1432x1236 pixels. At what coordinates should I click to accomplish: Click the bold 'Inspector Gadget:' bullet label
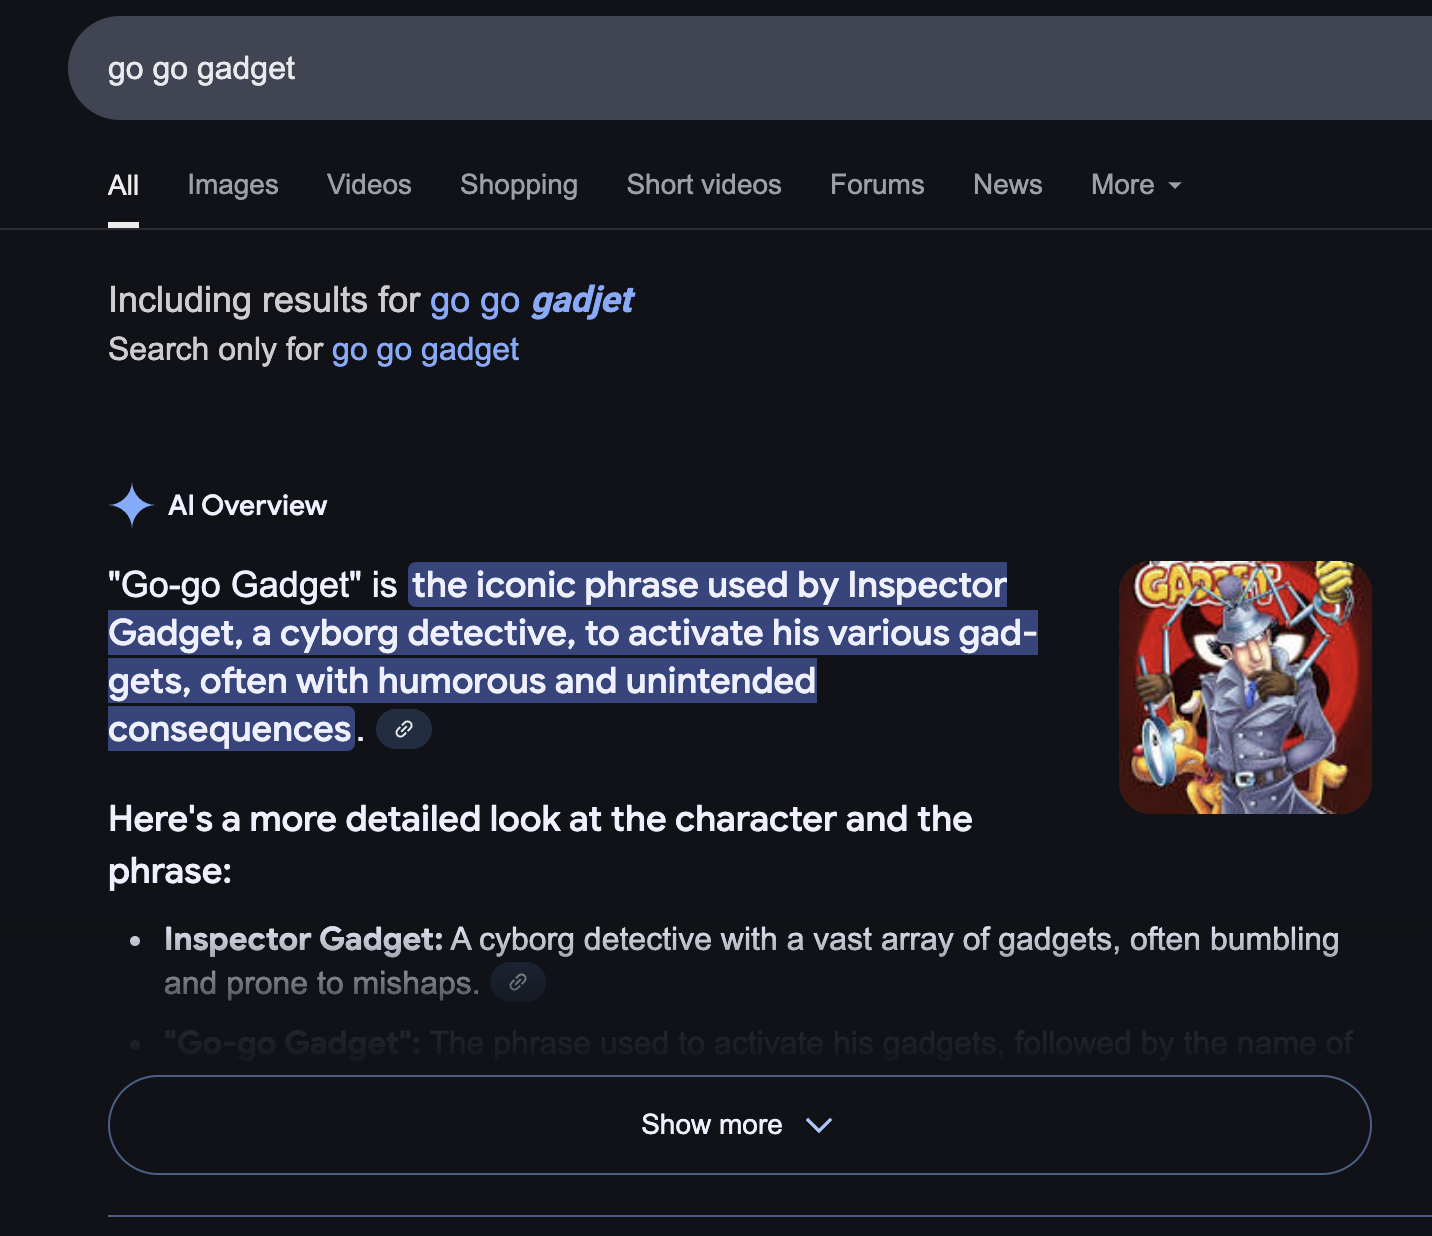coord(304,939)
